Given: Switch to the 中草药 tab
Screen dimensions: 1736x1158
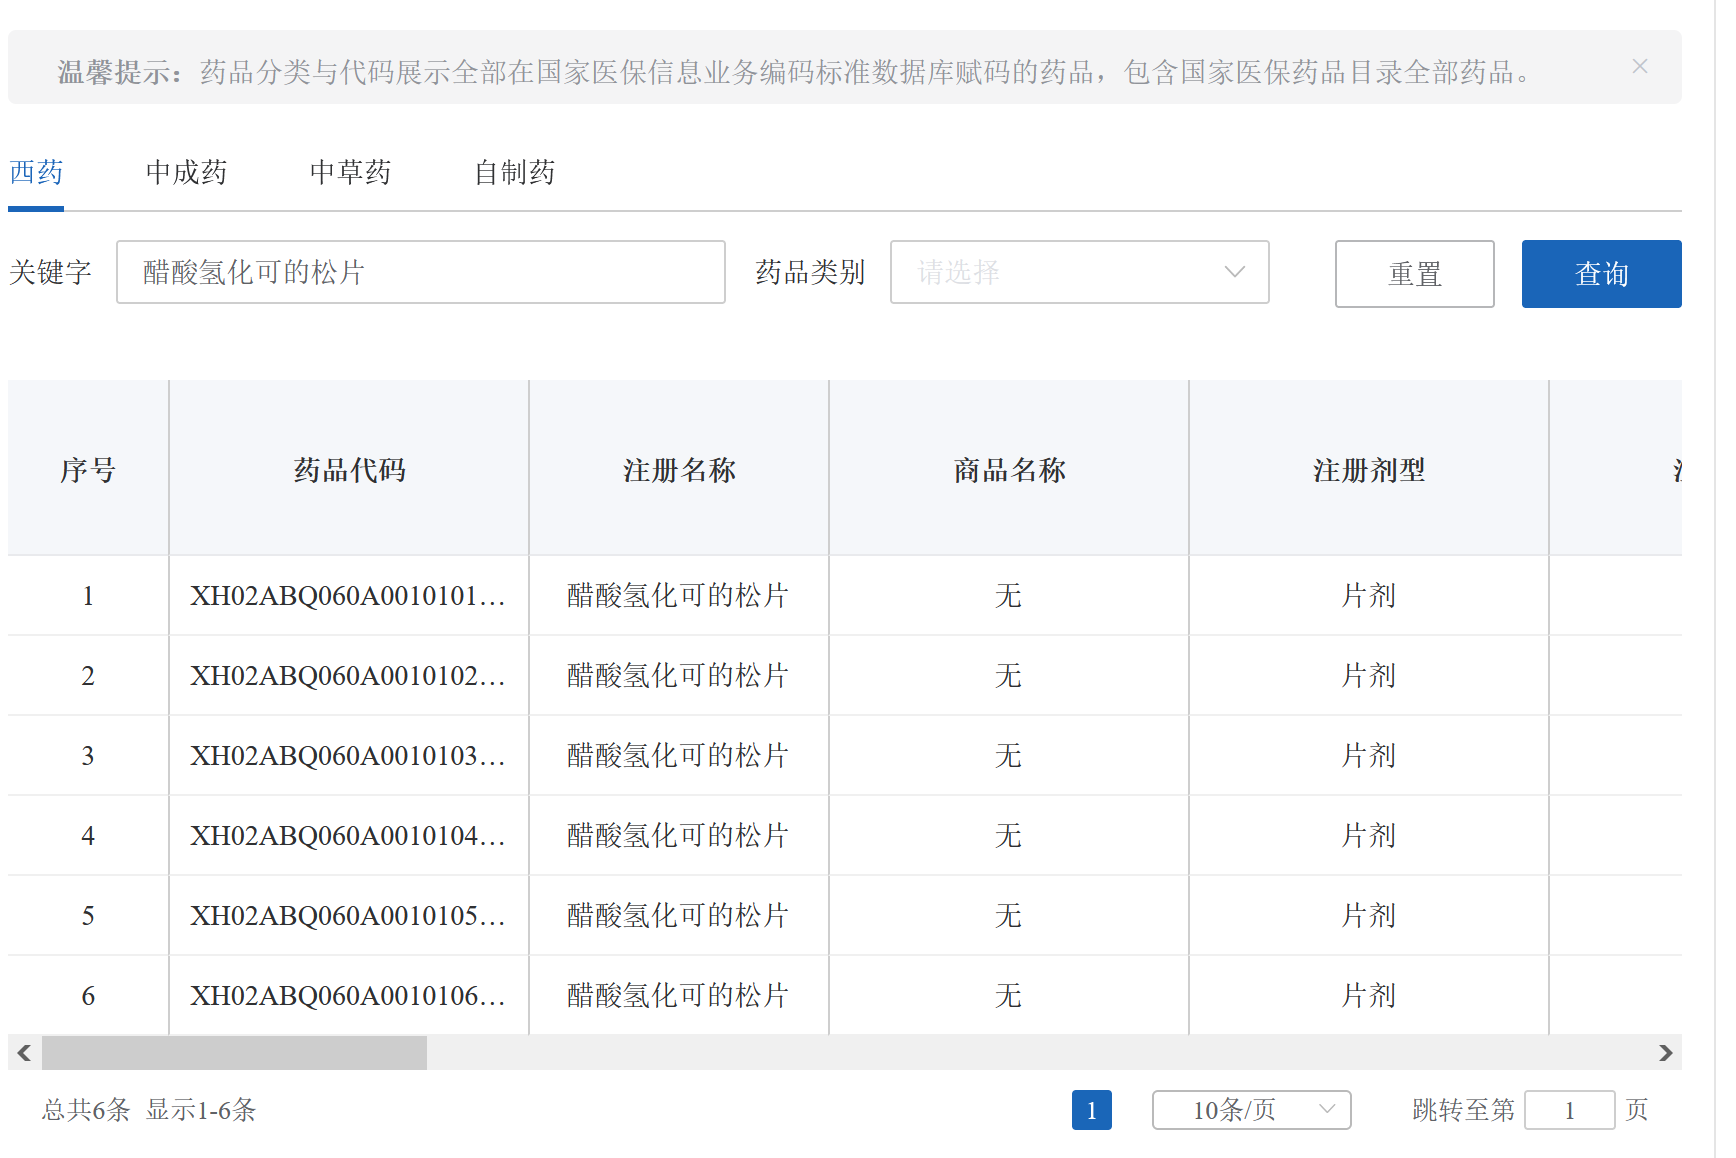Looking at the screenshot, I should coord(350,172).
